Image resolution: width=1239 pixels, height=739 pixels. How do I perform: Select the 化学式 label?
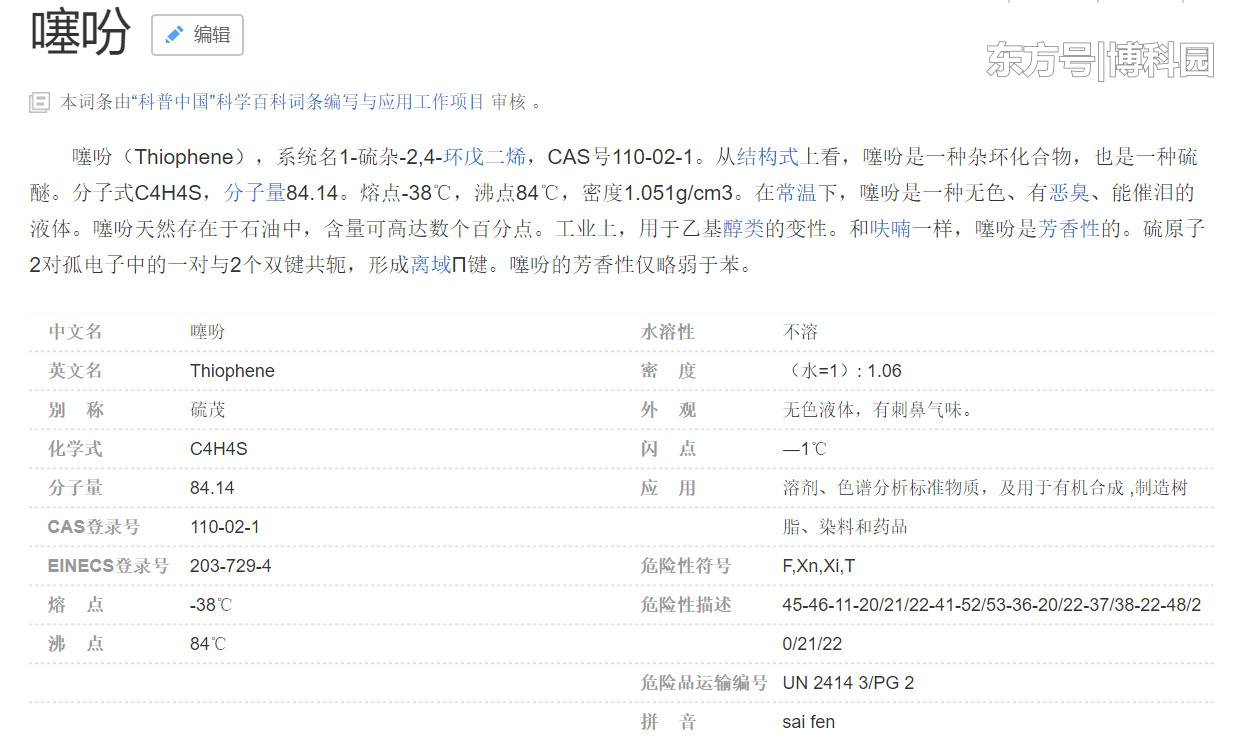pos(75,449)
